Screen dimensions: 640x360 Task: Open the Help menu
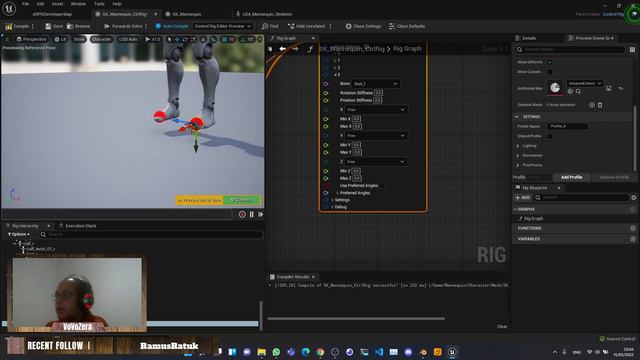pyautogui.click(x=117, y=4)
